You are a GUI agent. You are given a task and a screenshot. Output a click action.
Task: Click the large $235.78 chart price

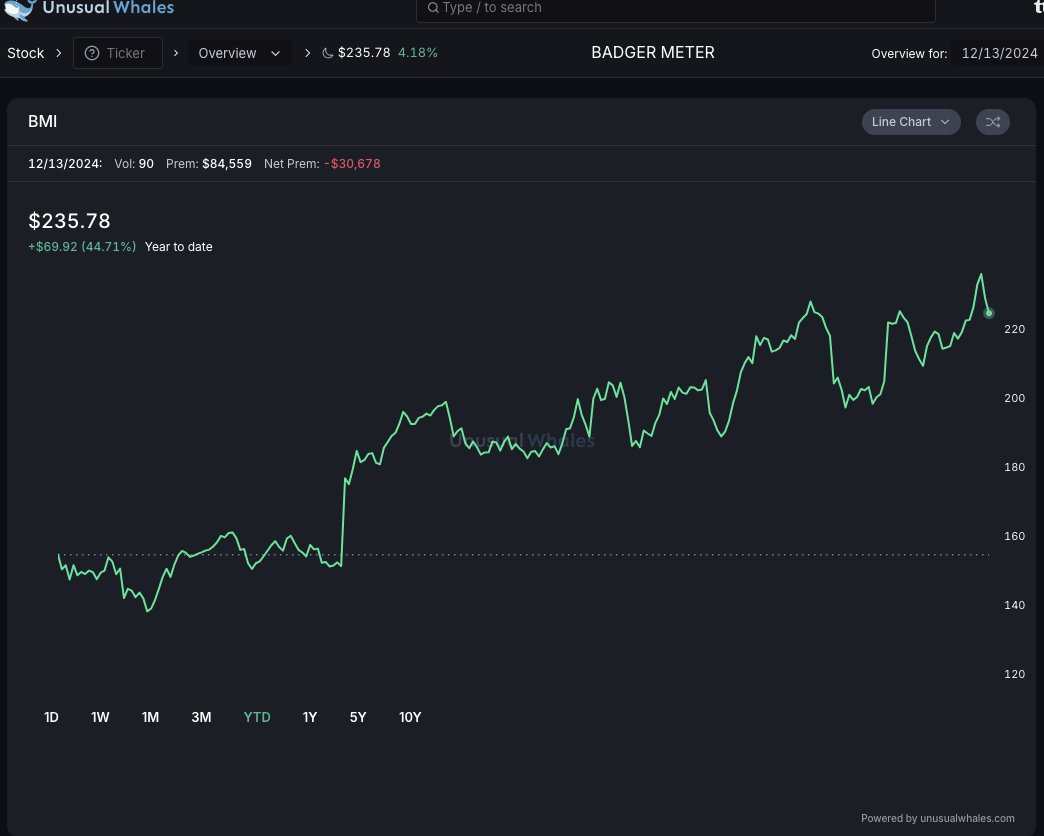pos(69,220)
